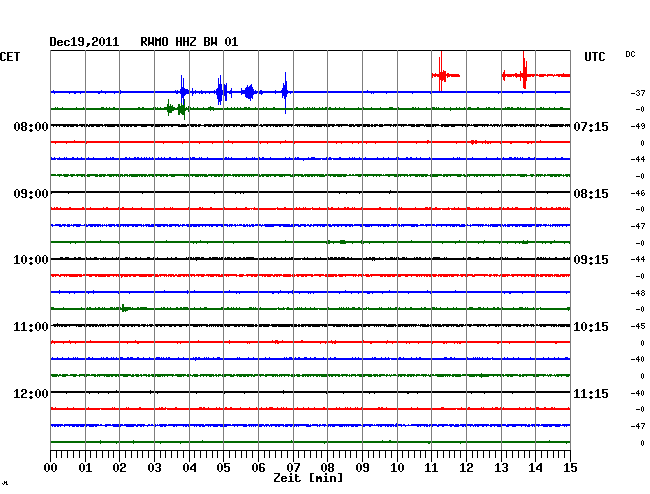Select the 10:15 UTC time label

tap(591, 327)
